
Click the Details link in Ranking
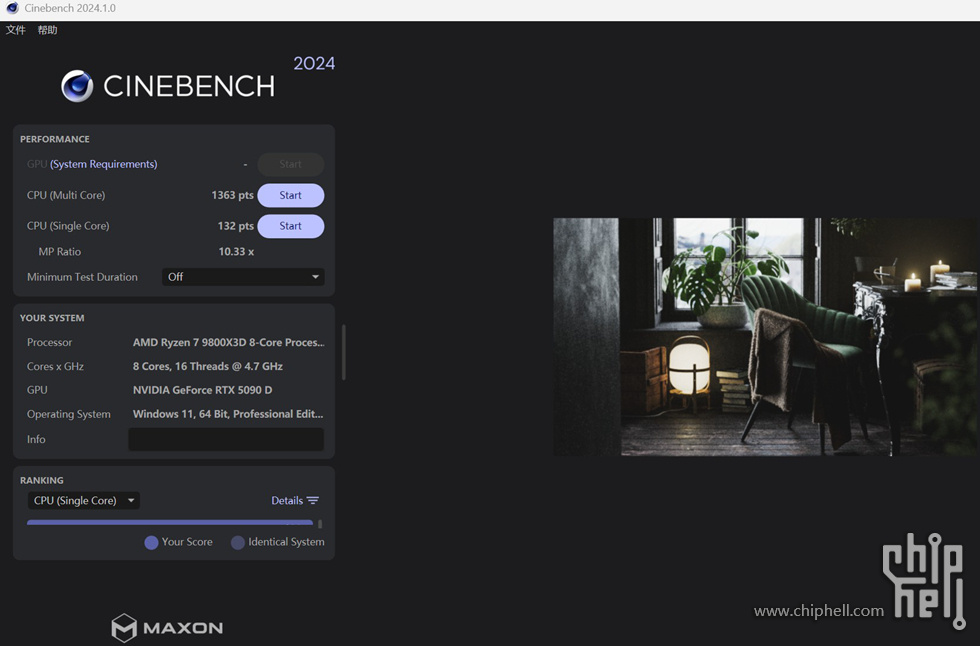pyautogui.click(x=287, y=501)
